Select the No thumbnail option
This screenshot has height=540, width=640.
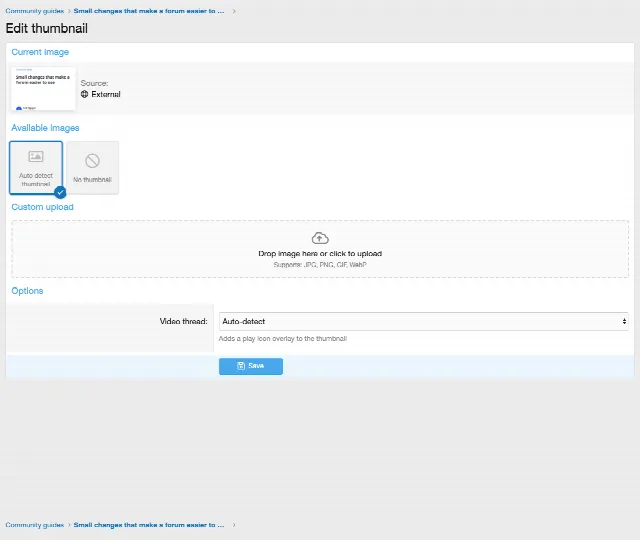pyautogui.click(x=92, y=167)
